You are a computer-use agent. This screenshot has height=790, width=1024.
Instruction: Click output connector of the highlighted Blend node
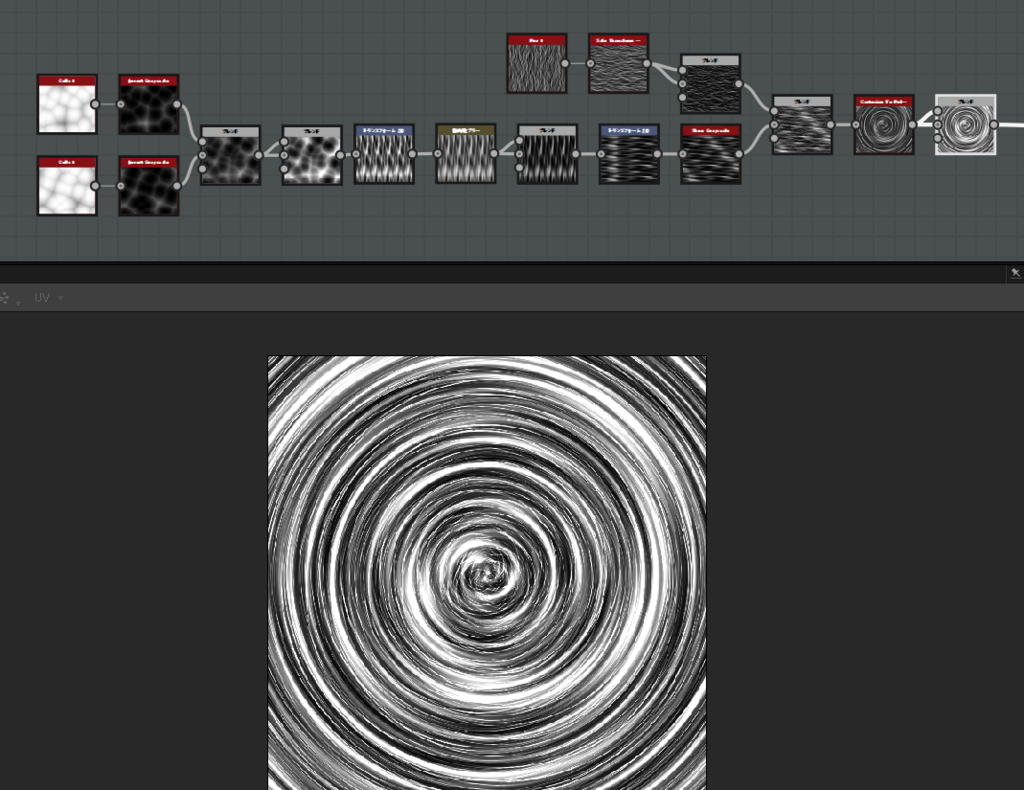click(993, 125)
